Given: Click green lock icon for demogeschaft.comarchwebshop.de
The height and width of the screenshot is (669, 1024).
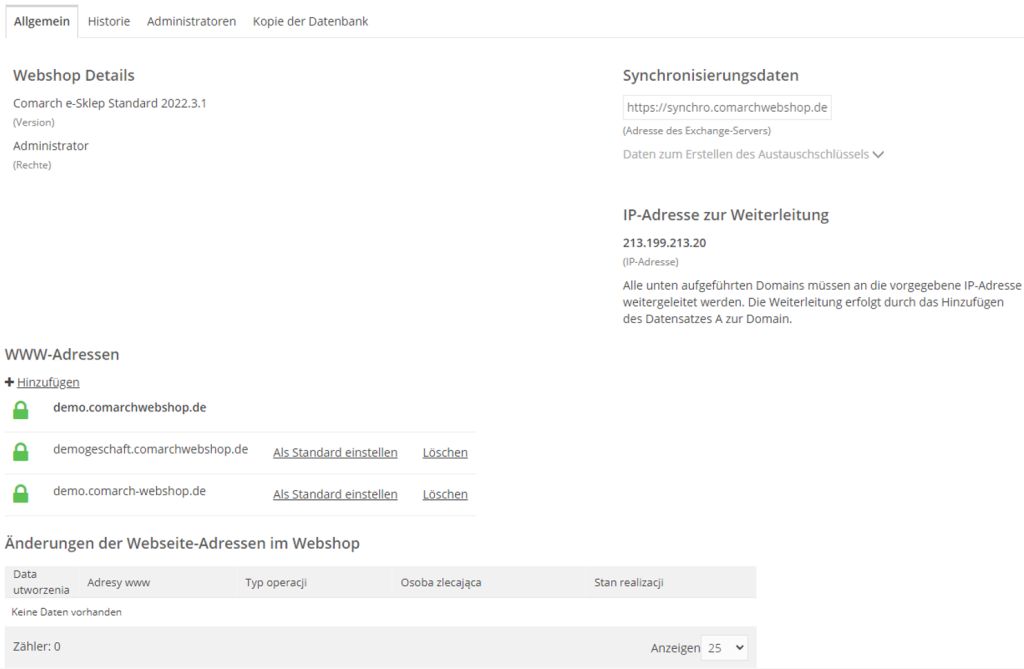Looking at the screenshot, I should click(21, 451).
